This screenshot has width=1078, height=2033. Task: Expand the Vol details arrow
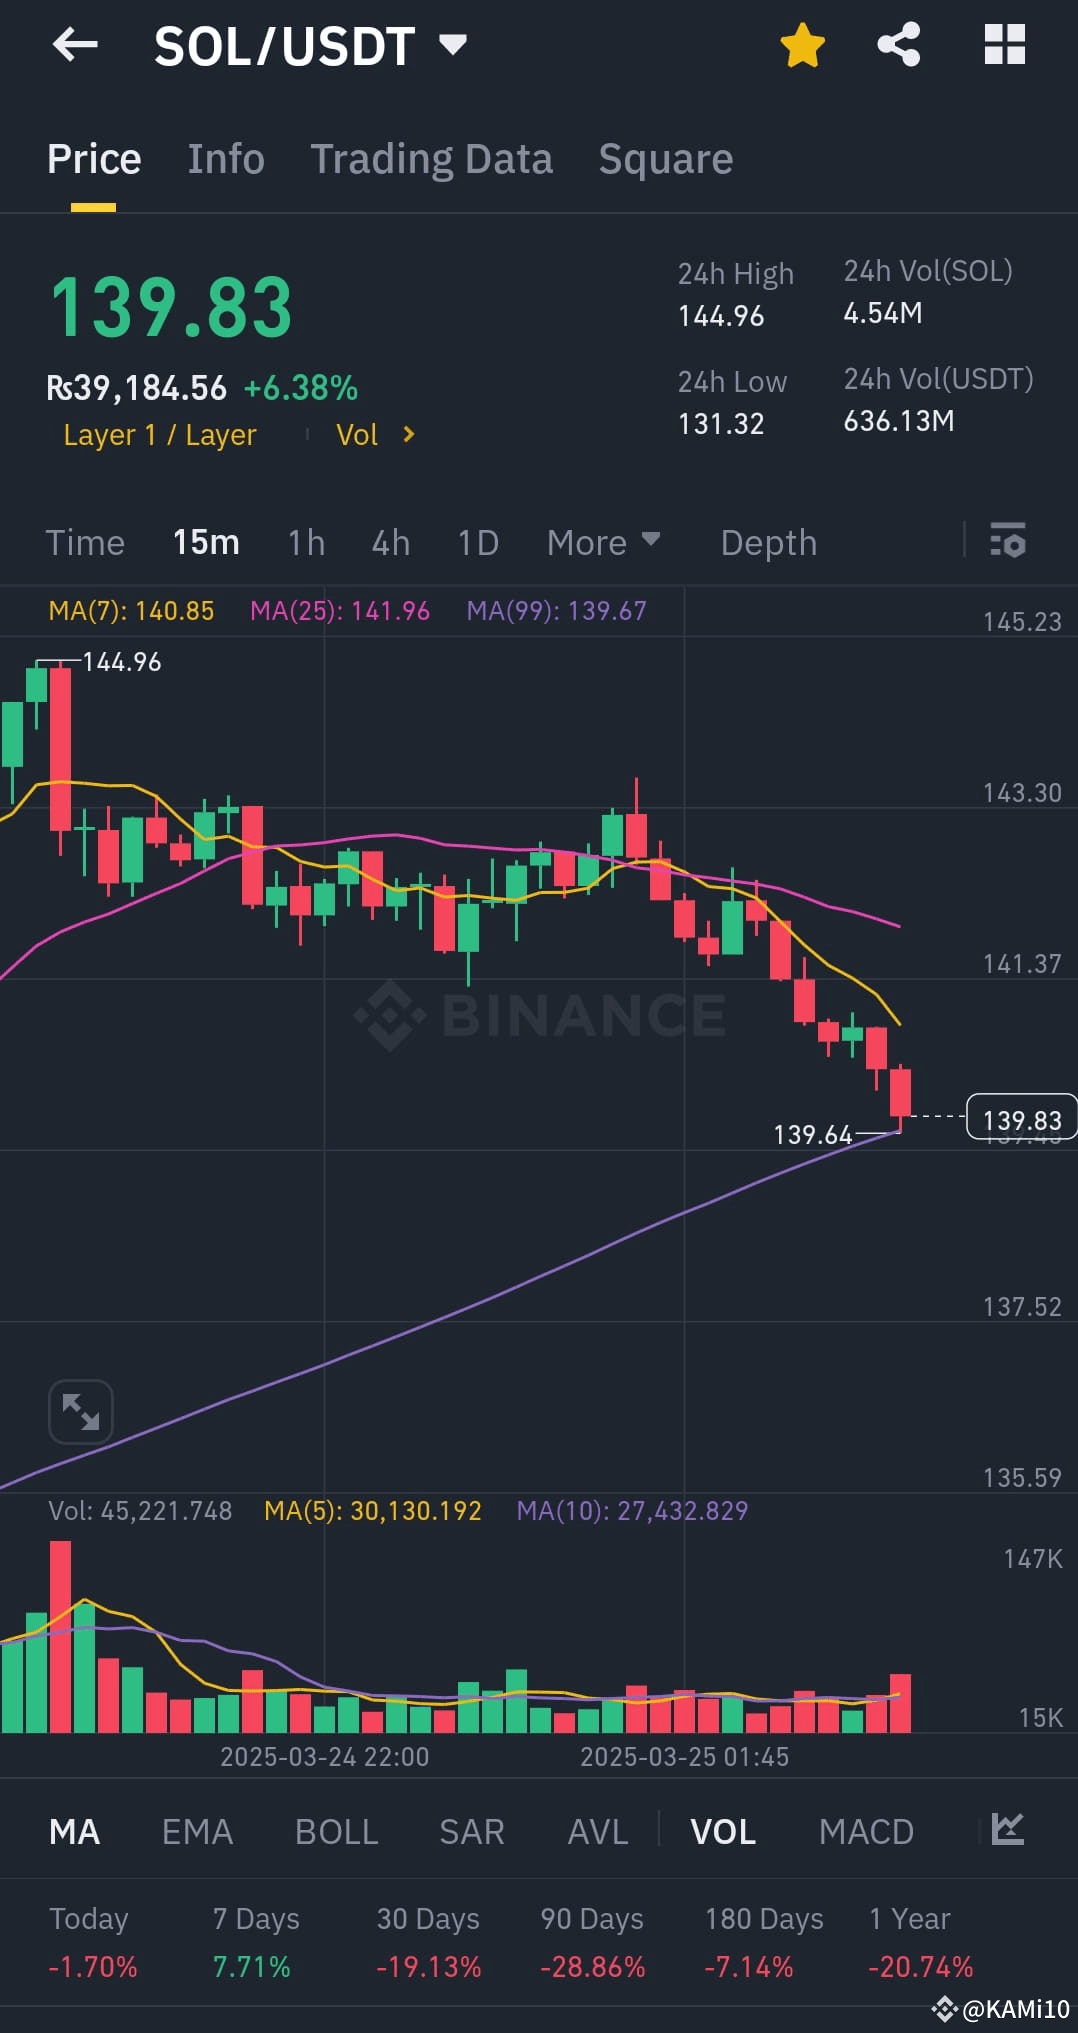coord(408,434)
